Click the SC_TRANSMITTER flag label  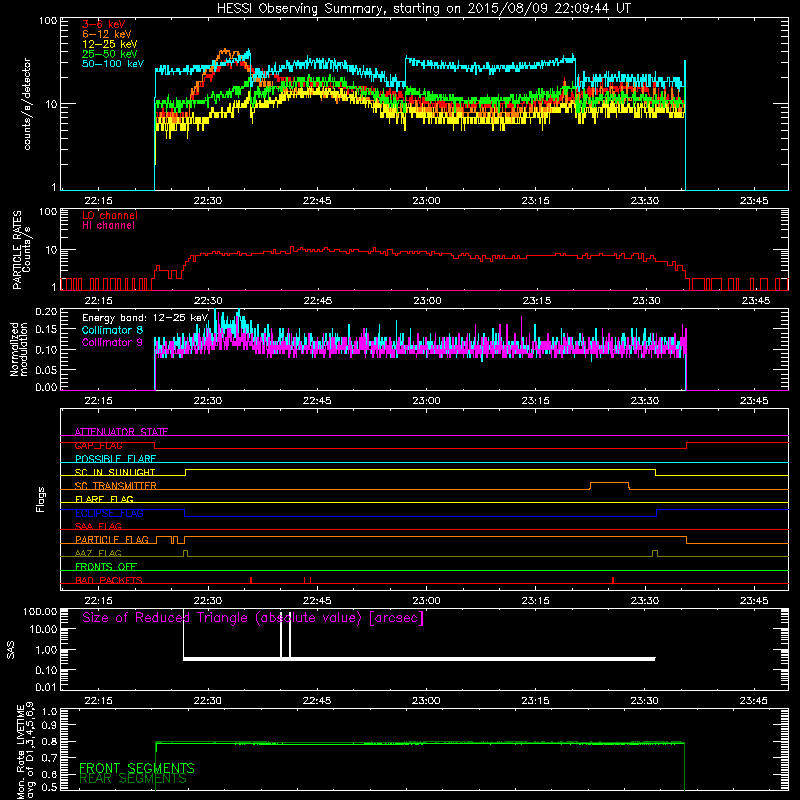[x=115, y=486]
